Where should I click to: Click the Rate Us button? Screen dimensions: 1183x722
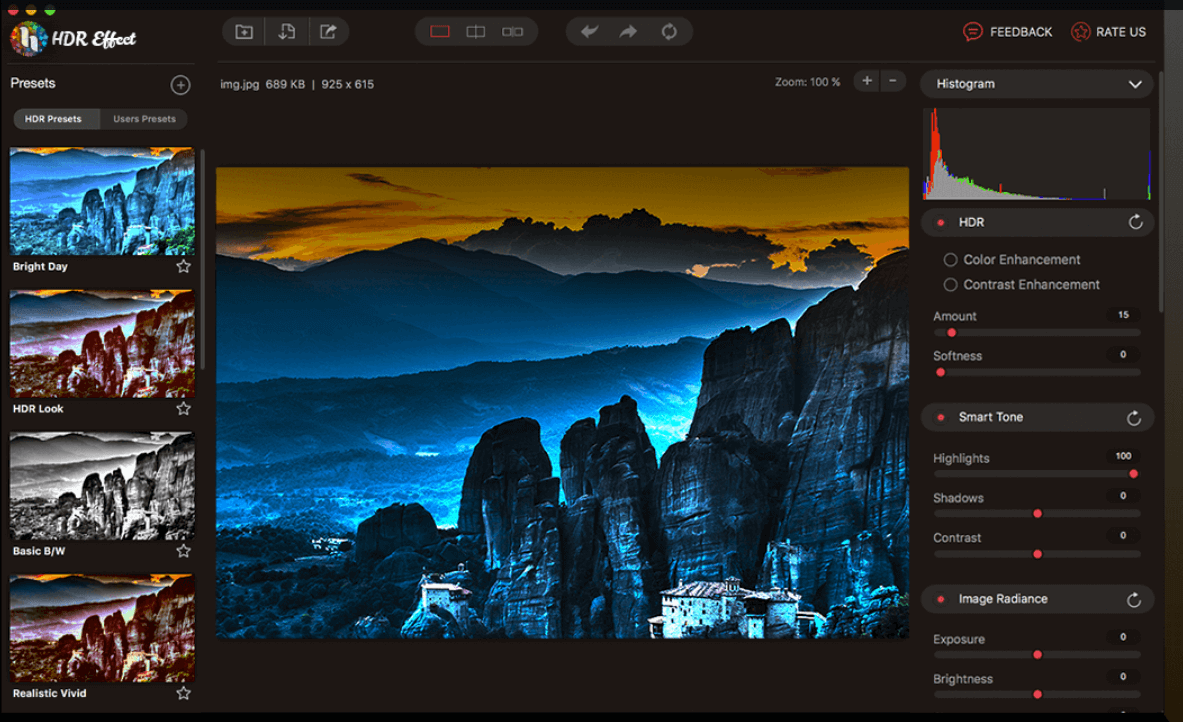coord(1108,31)
